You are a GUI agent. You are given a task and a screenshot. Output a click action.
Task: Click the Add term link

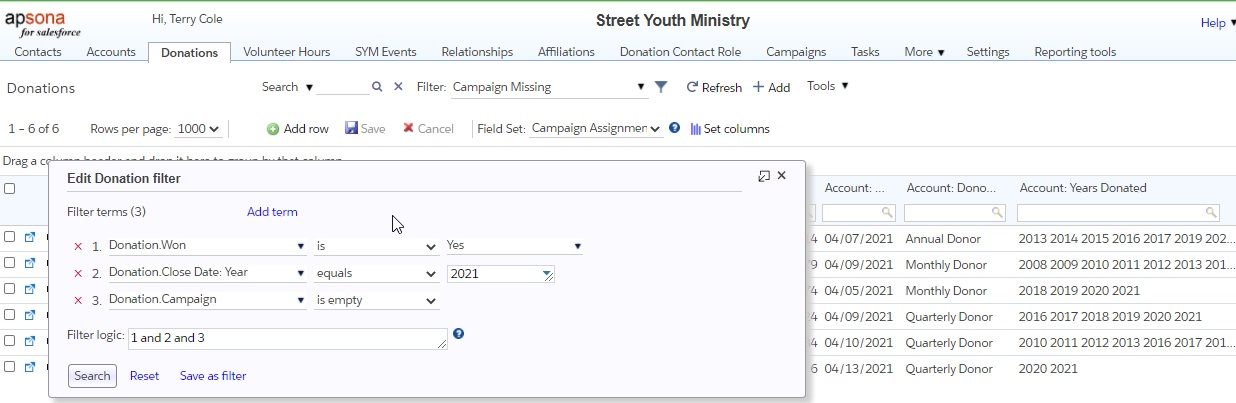272,212
